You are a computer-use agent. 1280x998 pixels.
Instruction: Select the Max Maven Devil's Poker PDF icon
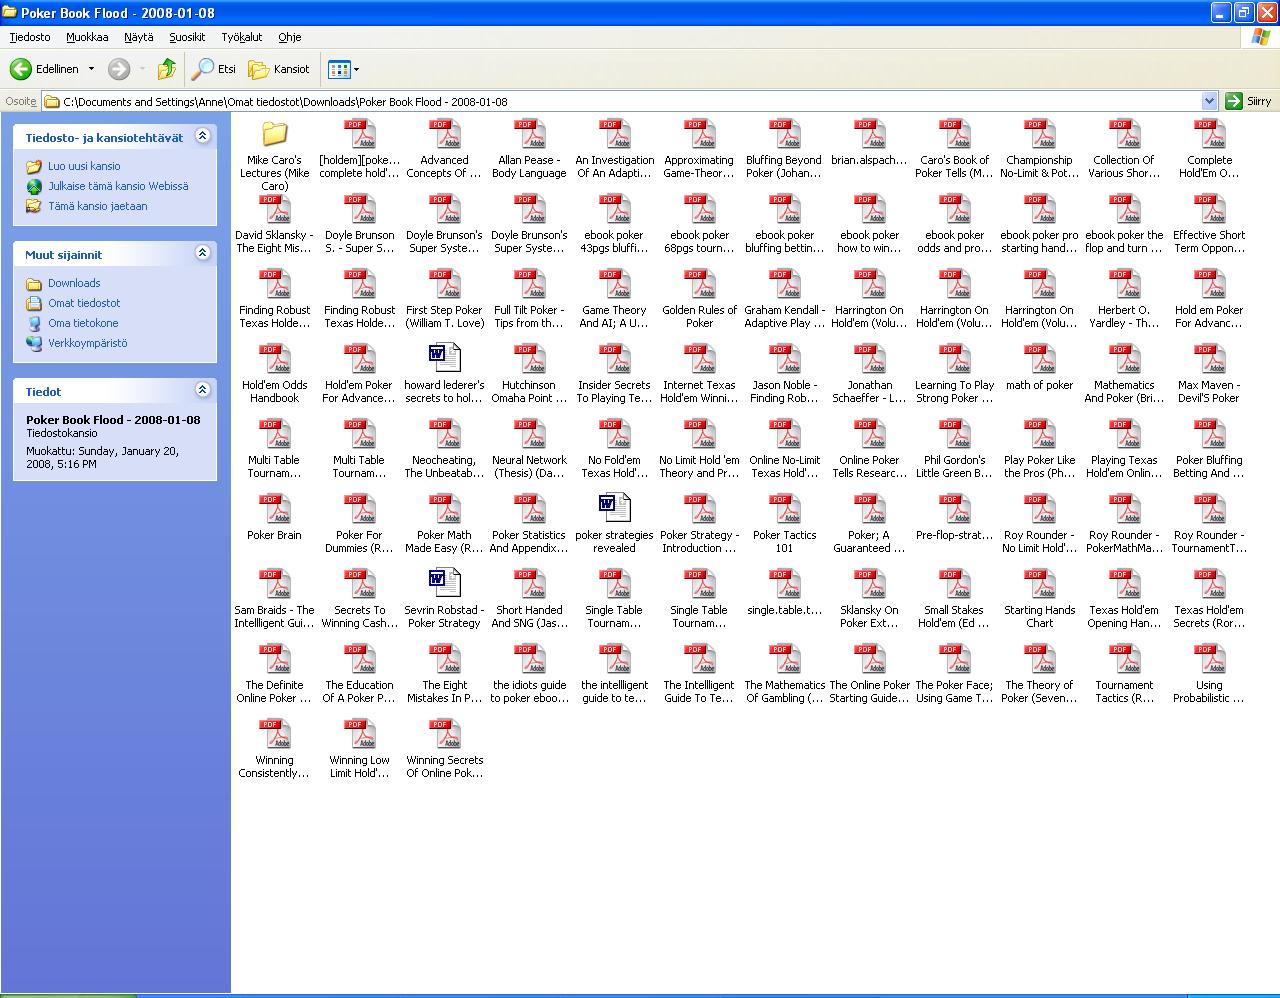click(1209, 359)
